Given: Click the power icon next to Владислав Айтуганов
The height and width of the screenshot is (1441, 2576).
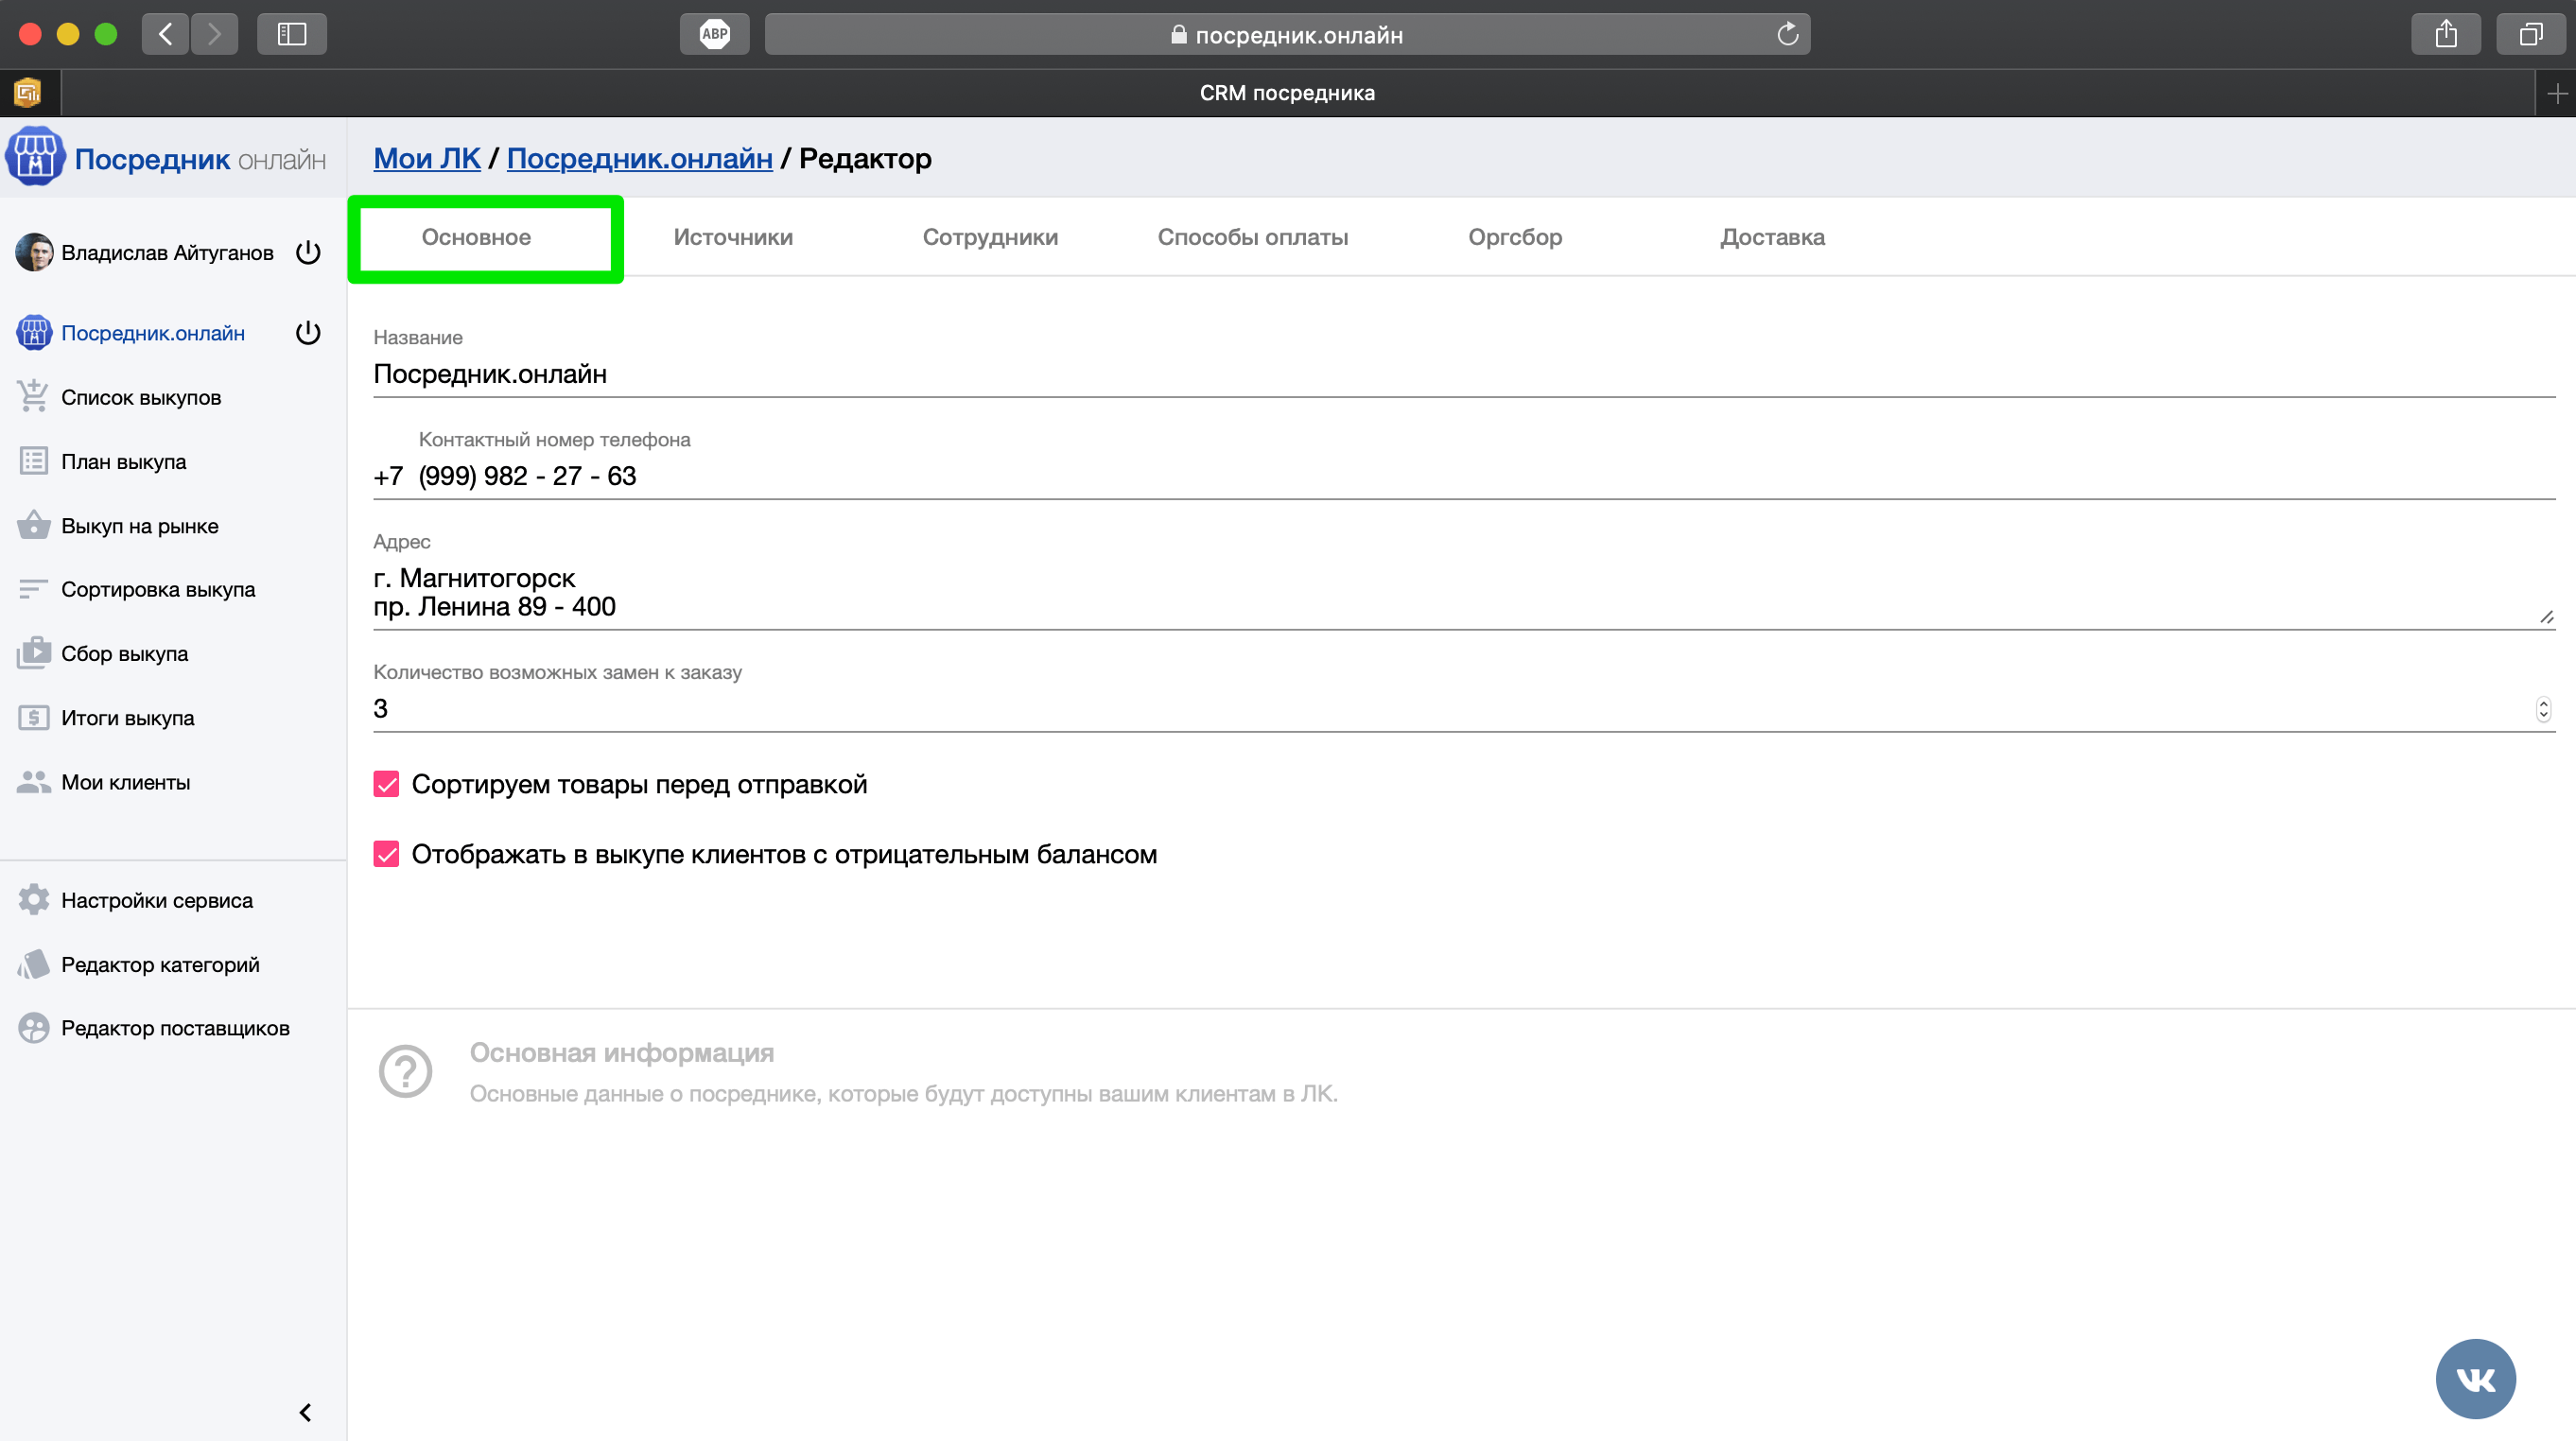Looking at the screenshot, I should pos(308,252).
